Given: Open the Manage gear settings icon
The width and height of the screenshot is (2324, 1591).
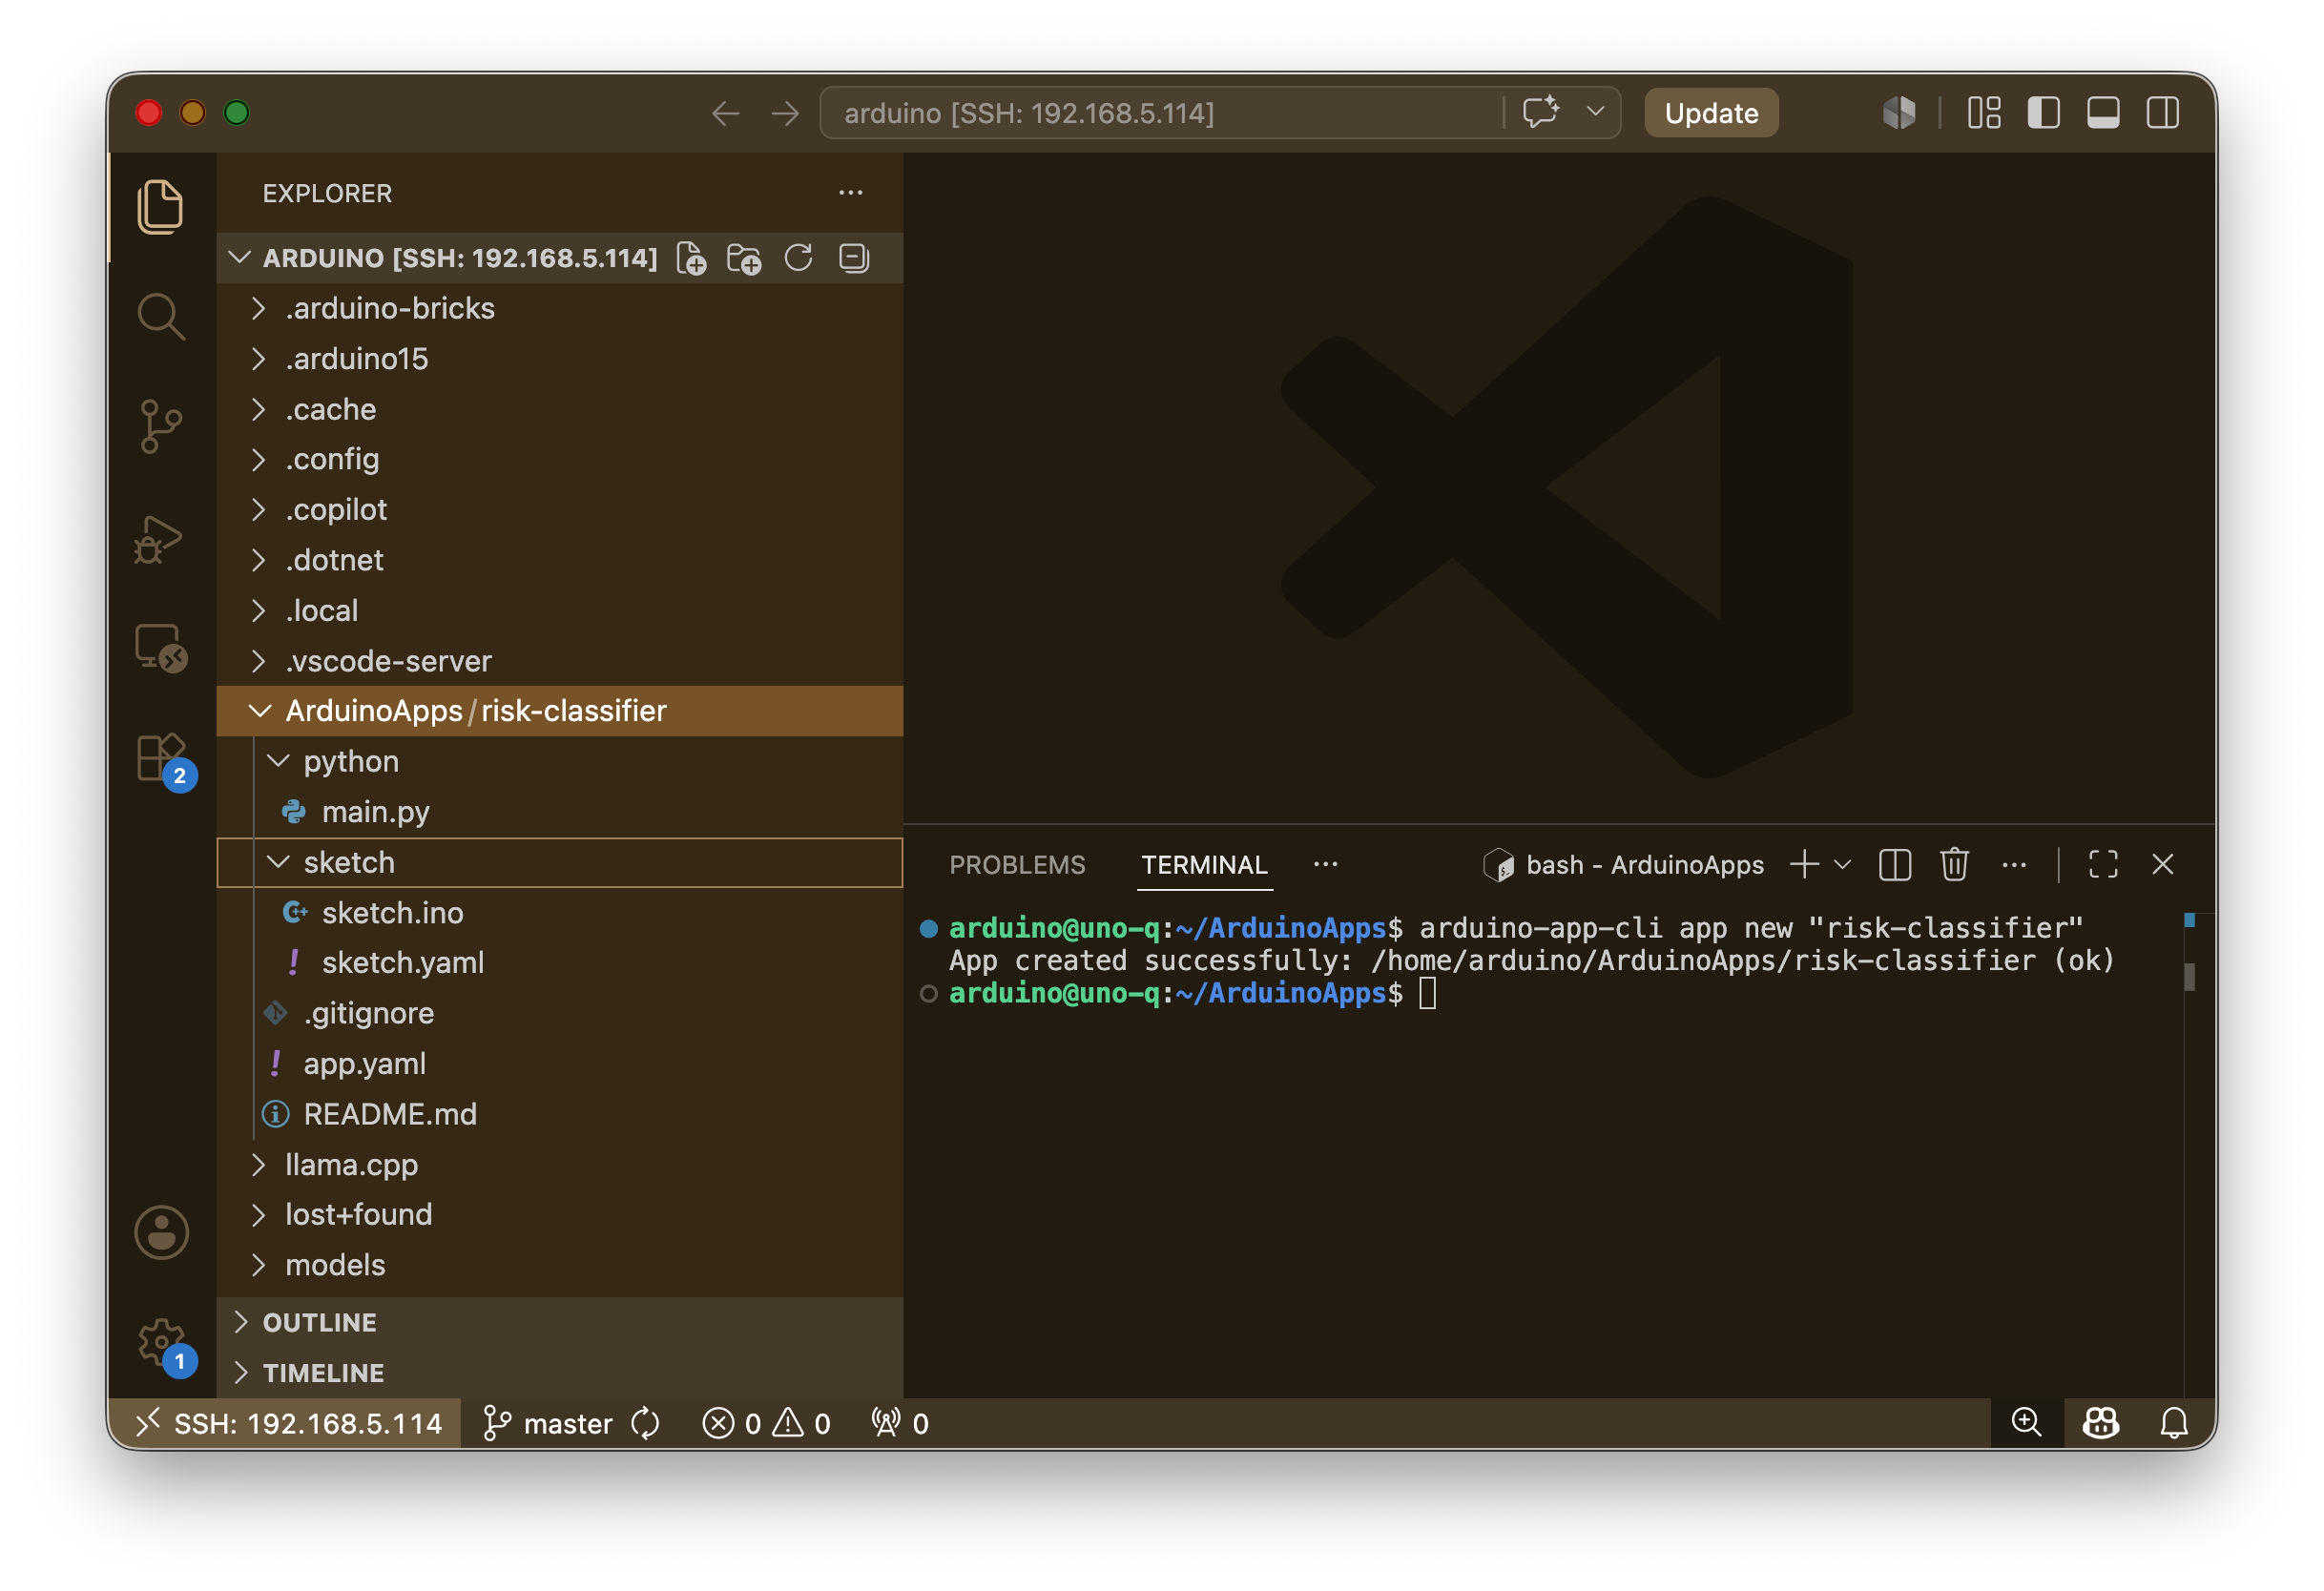Looking at the screenshot, I should tap(161, 1342).
